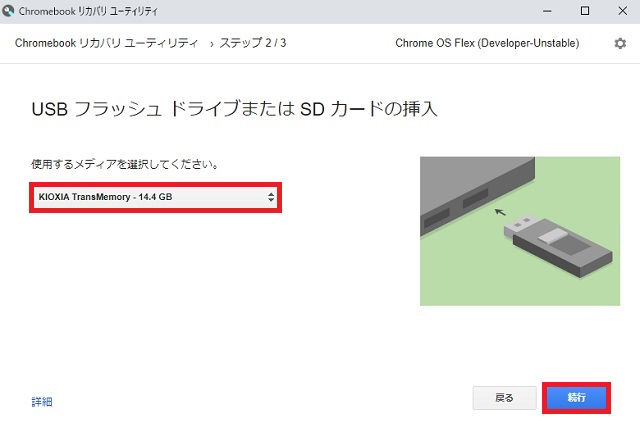The image size is (640, 441).
Task: Minimize the Recovery Utility window
Action: click(x=547, y=11)
